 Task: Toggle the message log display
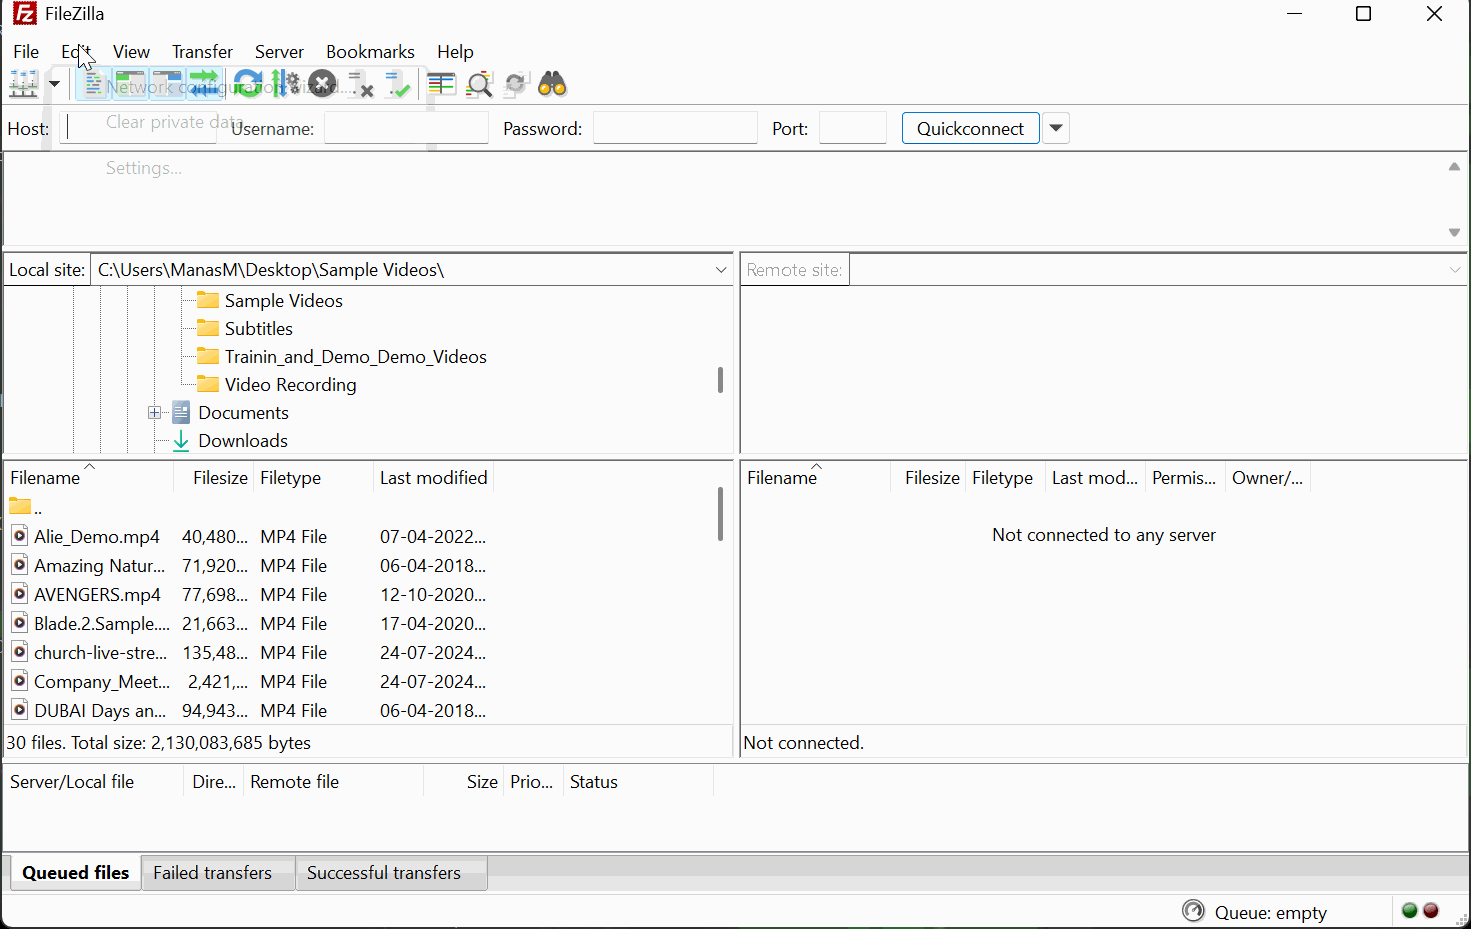pyautogui.click(x=93, y=85)
